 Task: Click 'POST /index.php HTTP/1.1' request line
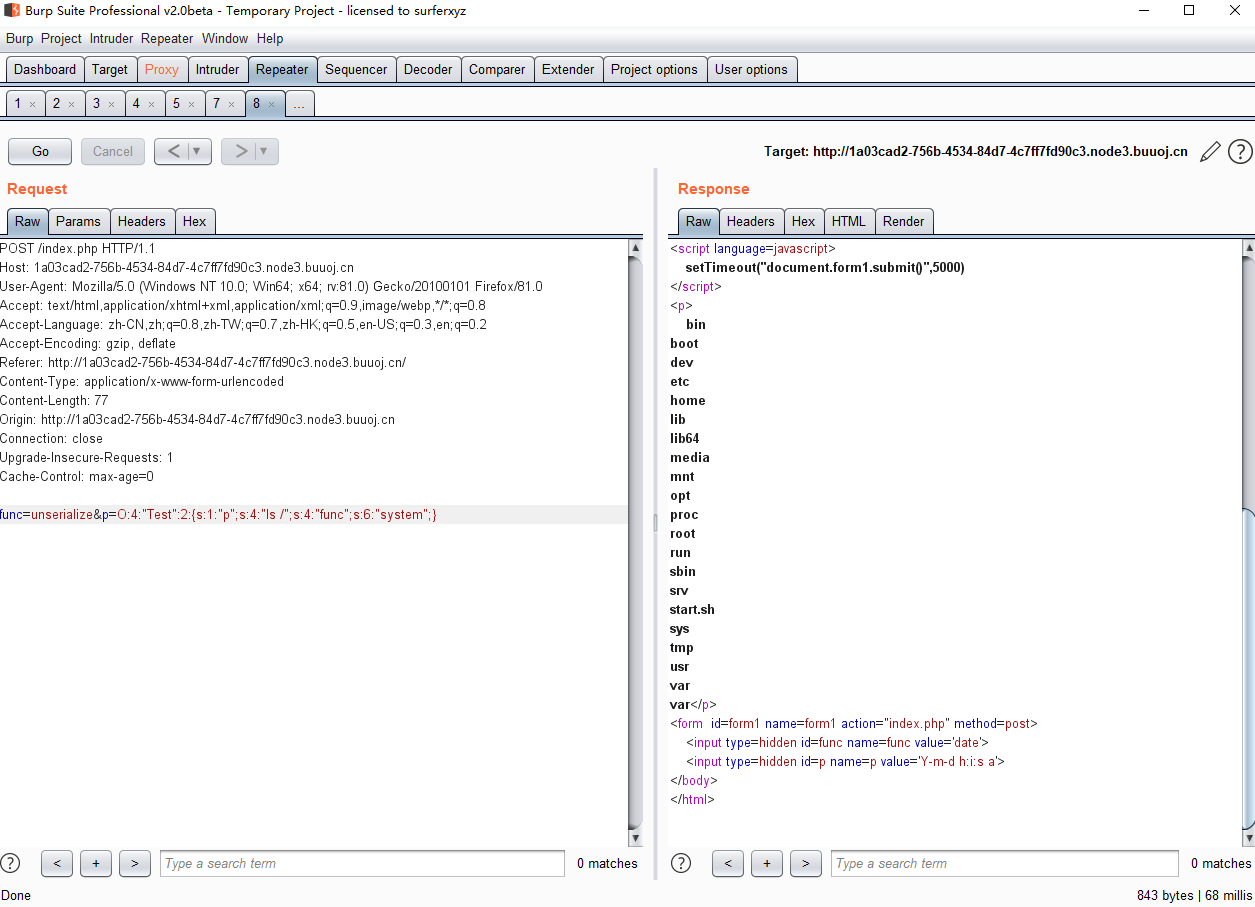(x=78, y=248)
